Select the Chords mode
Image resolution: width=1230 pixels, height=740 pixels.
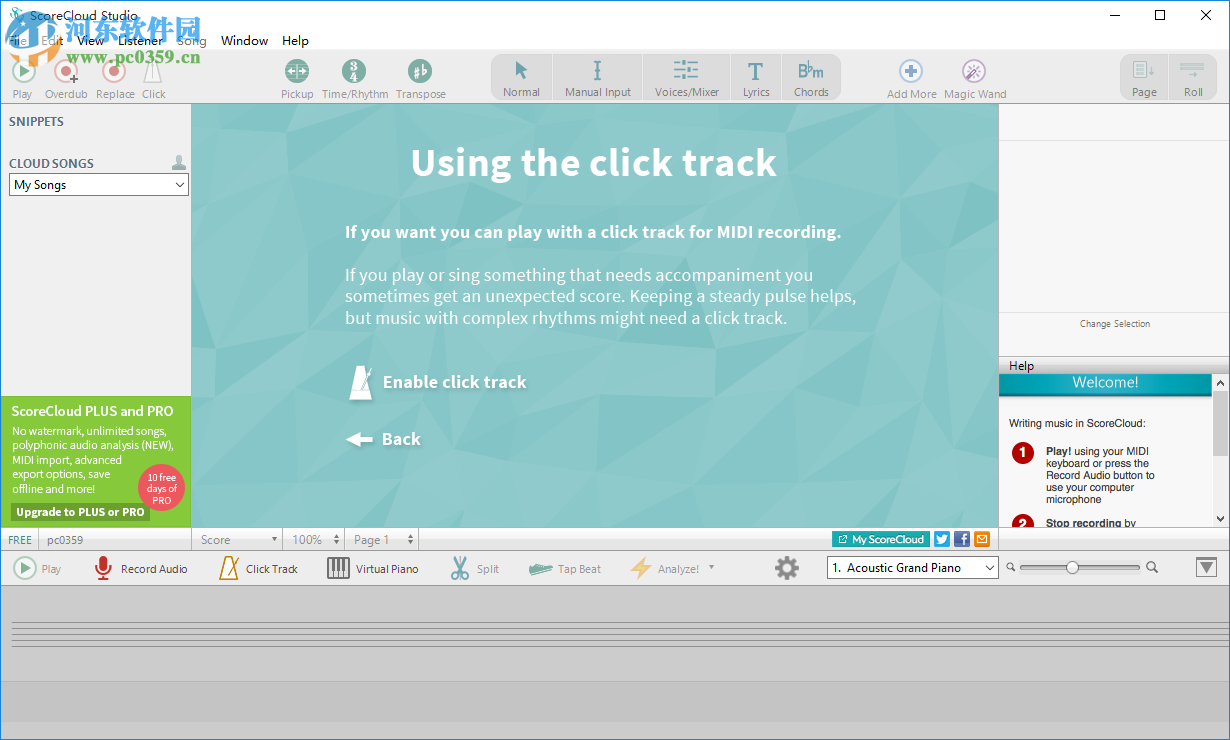click(x=811, y=78)
